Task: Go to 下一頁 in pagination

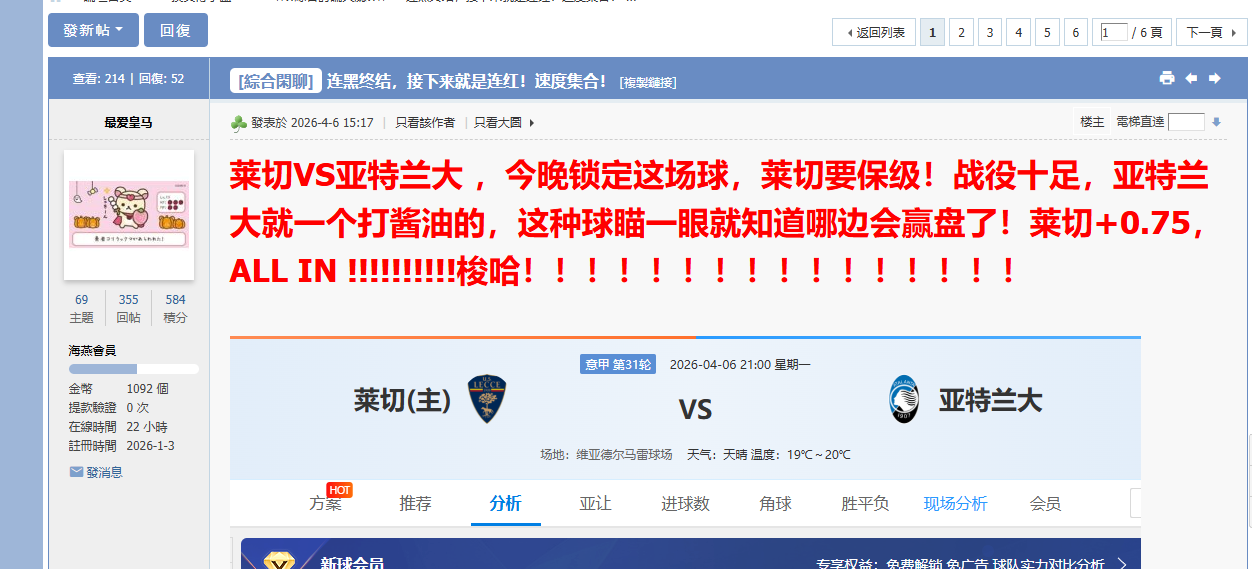Action: click(x=1211, y=32)
